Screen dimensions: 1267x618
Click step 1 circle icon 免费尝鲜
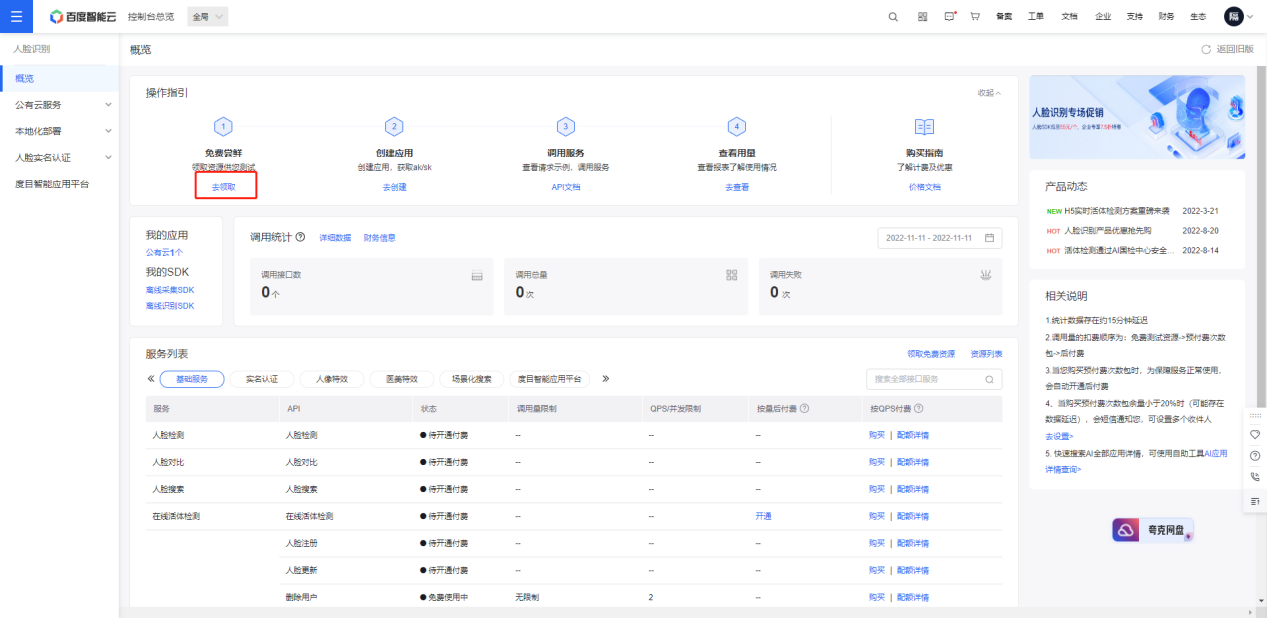tap(223, 126)
